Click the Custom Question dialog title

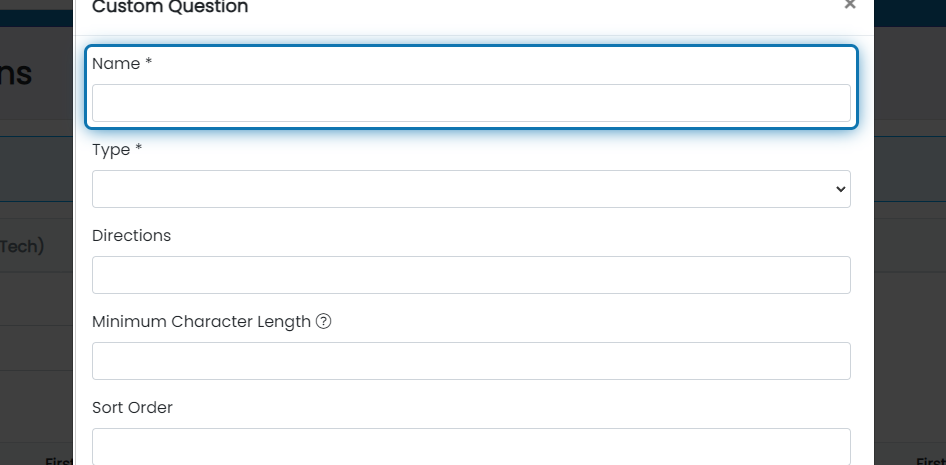(170, 7)
